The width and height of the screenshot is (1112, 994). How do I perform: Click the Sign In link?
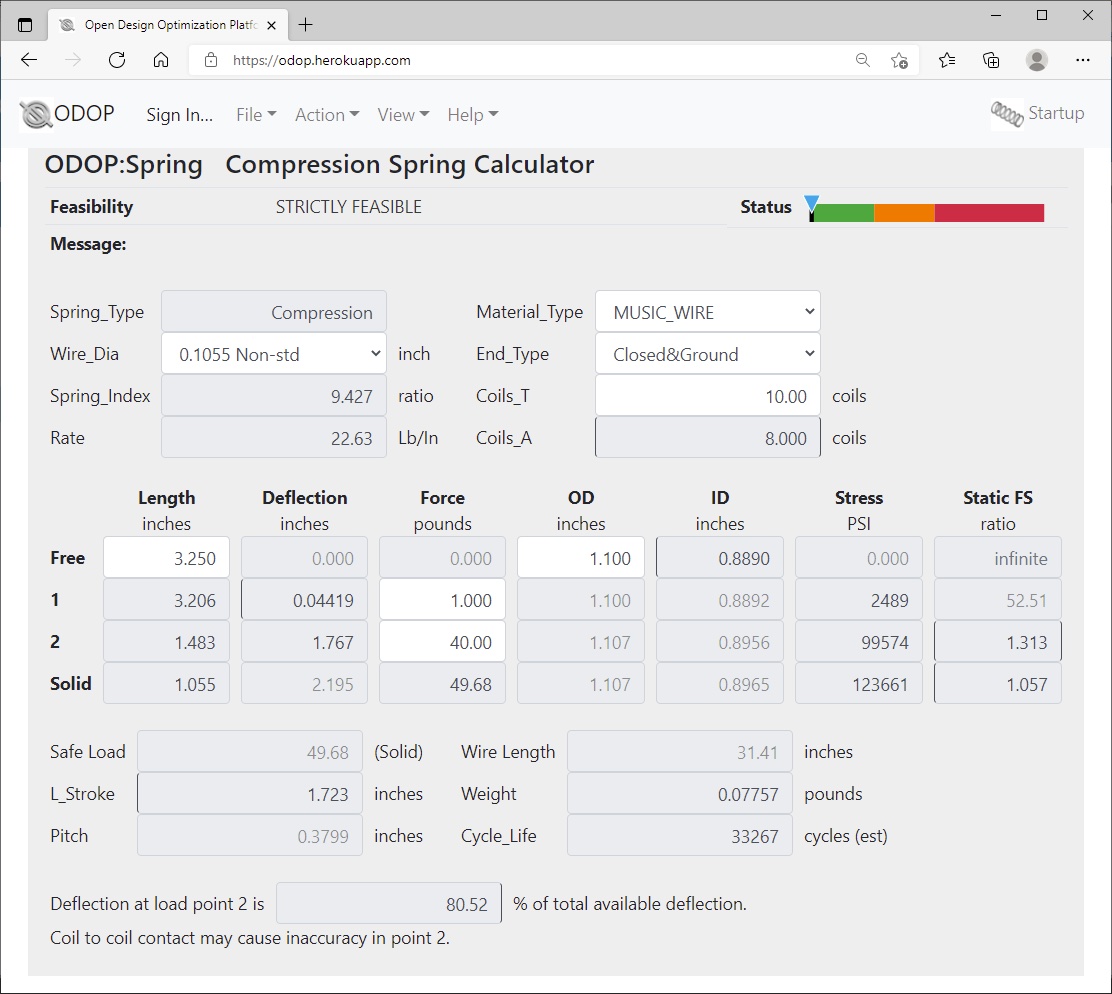(x=179, y=114)
